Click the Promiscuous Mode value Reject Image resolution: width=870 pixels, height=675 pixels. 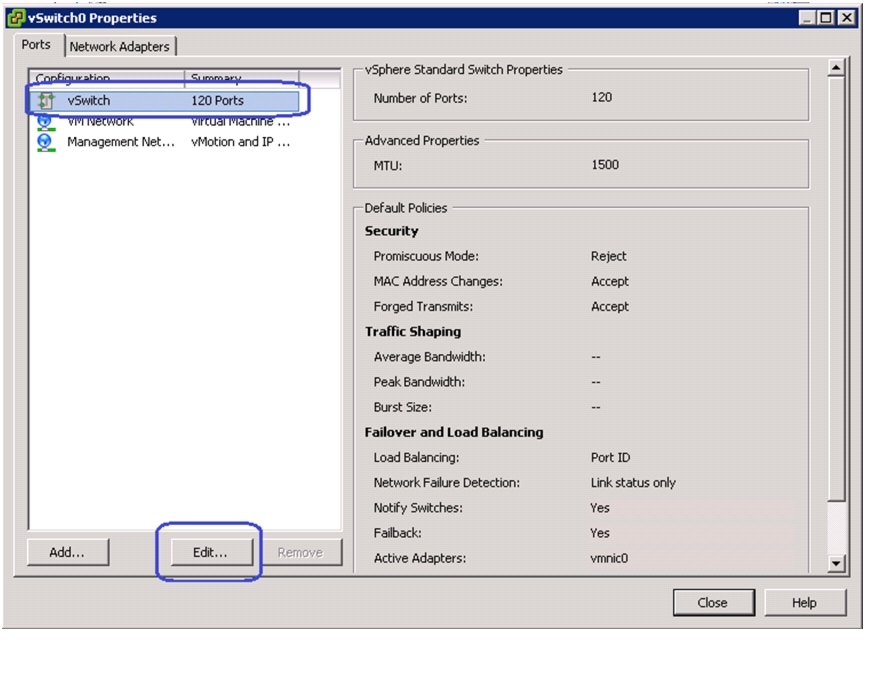(609, 256)
